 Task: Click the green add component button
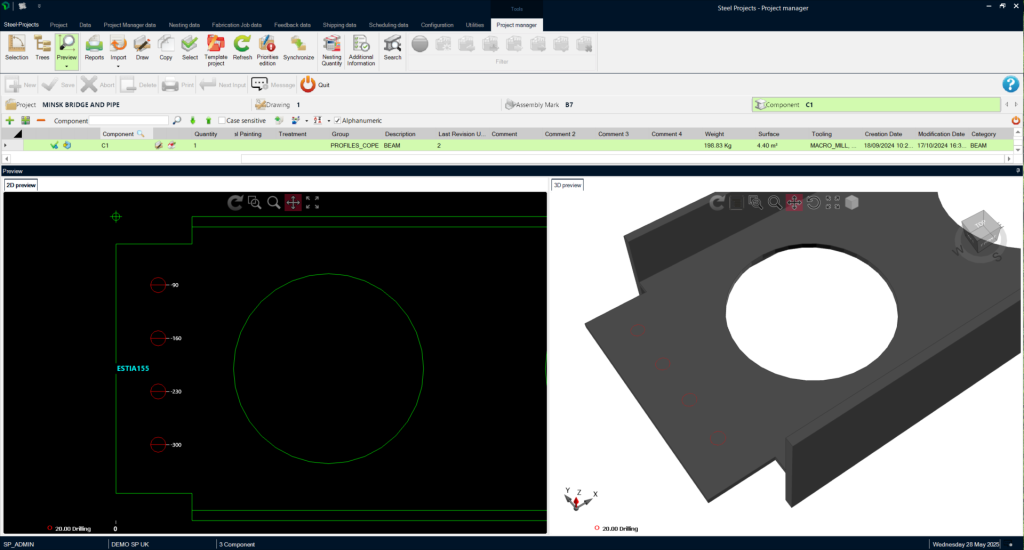[10, 120]
